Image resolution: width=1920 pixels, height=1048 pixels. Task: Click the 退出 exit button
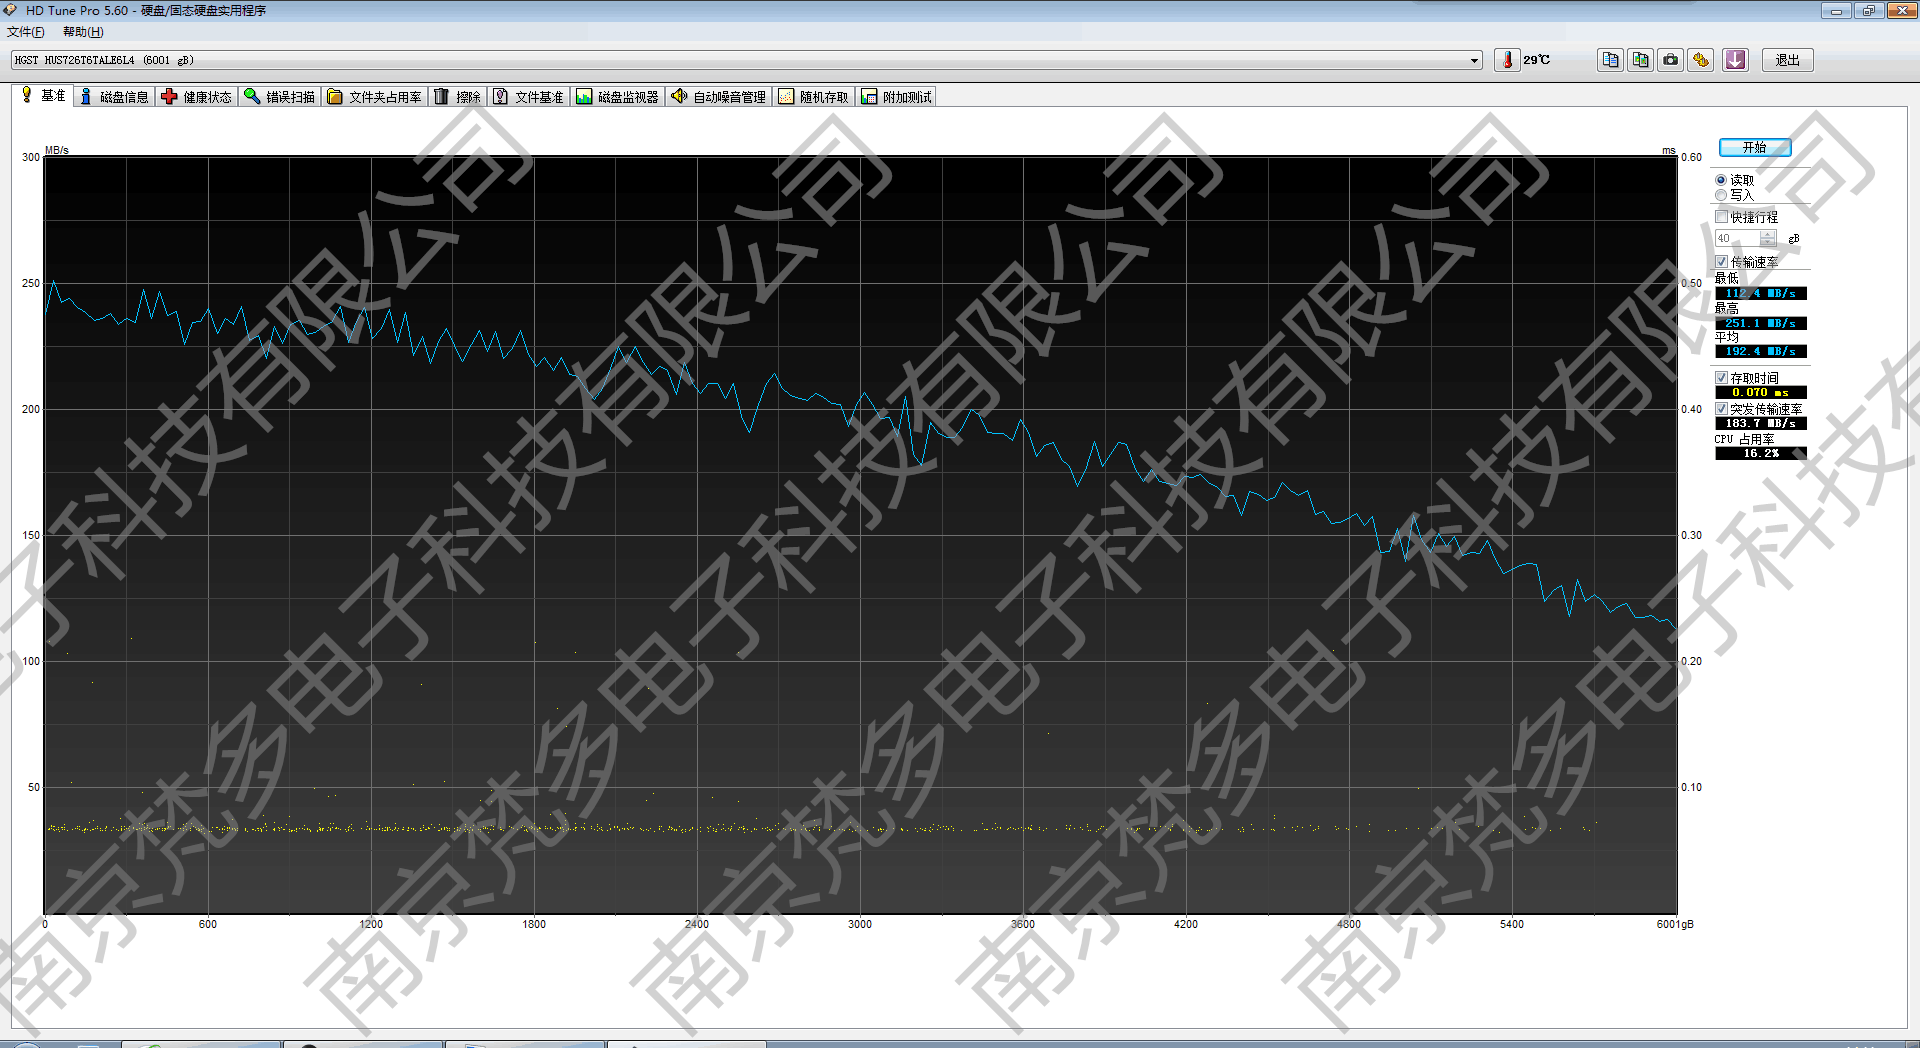click(x=1787, y=60)
